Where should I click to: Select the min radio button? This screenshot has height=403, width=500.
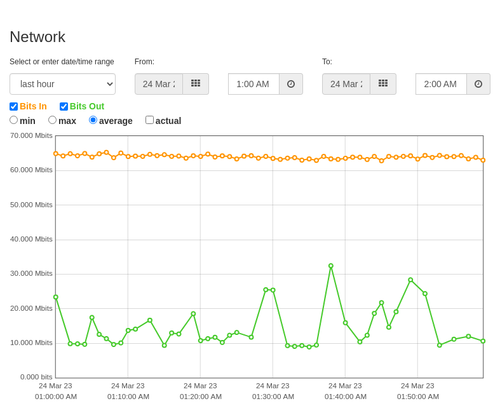13,120
